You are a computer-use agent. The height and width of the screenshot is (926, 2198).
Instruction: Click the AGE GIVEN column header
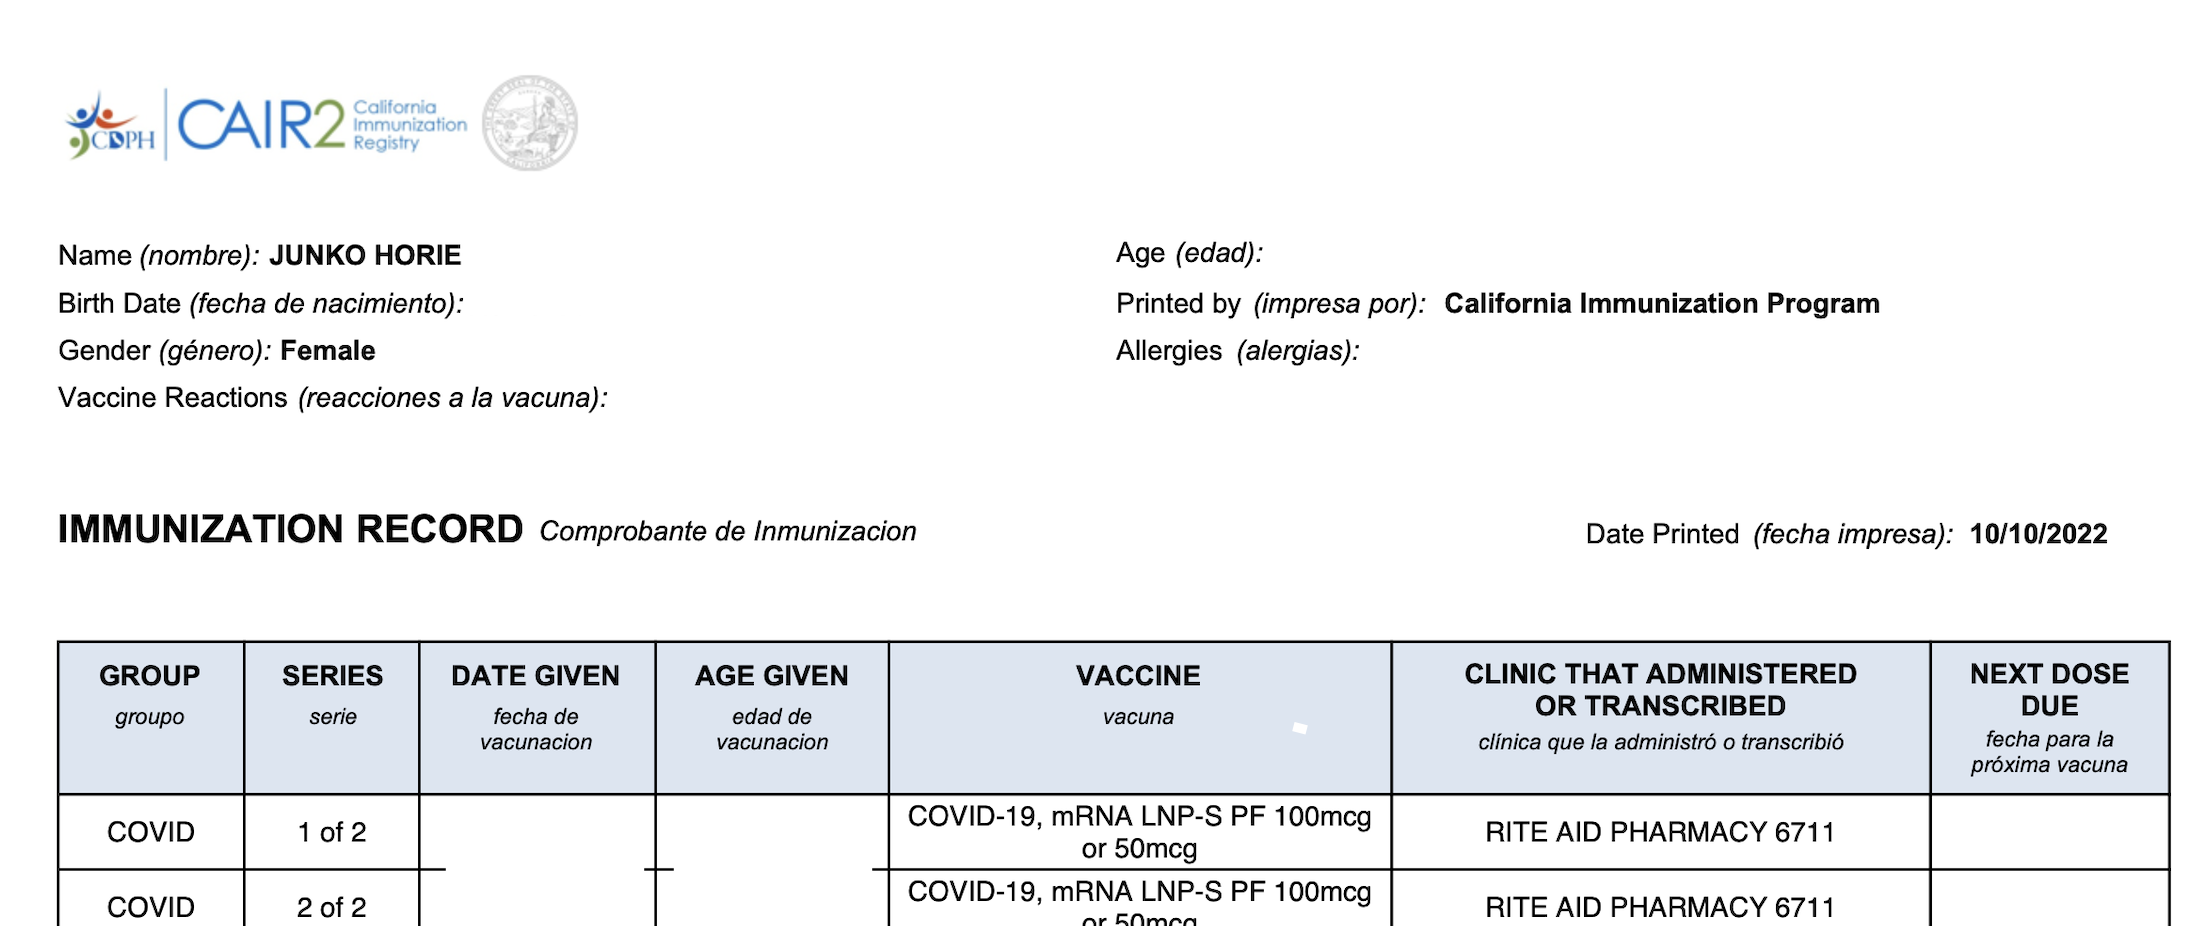coord(771,676)
